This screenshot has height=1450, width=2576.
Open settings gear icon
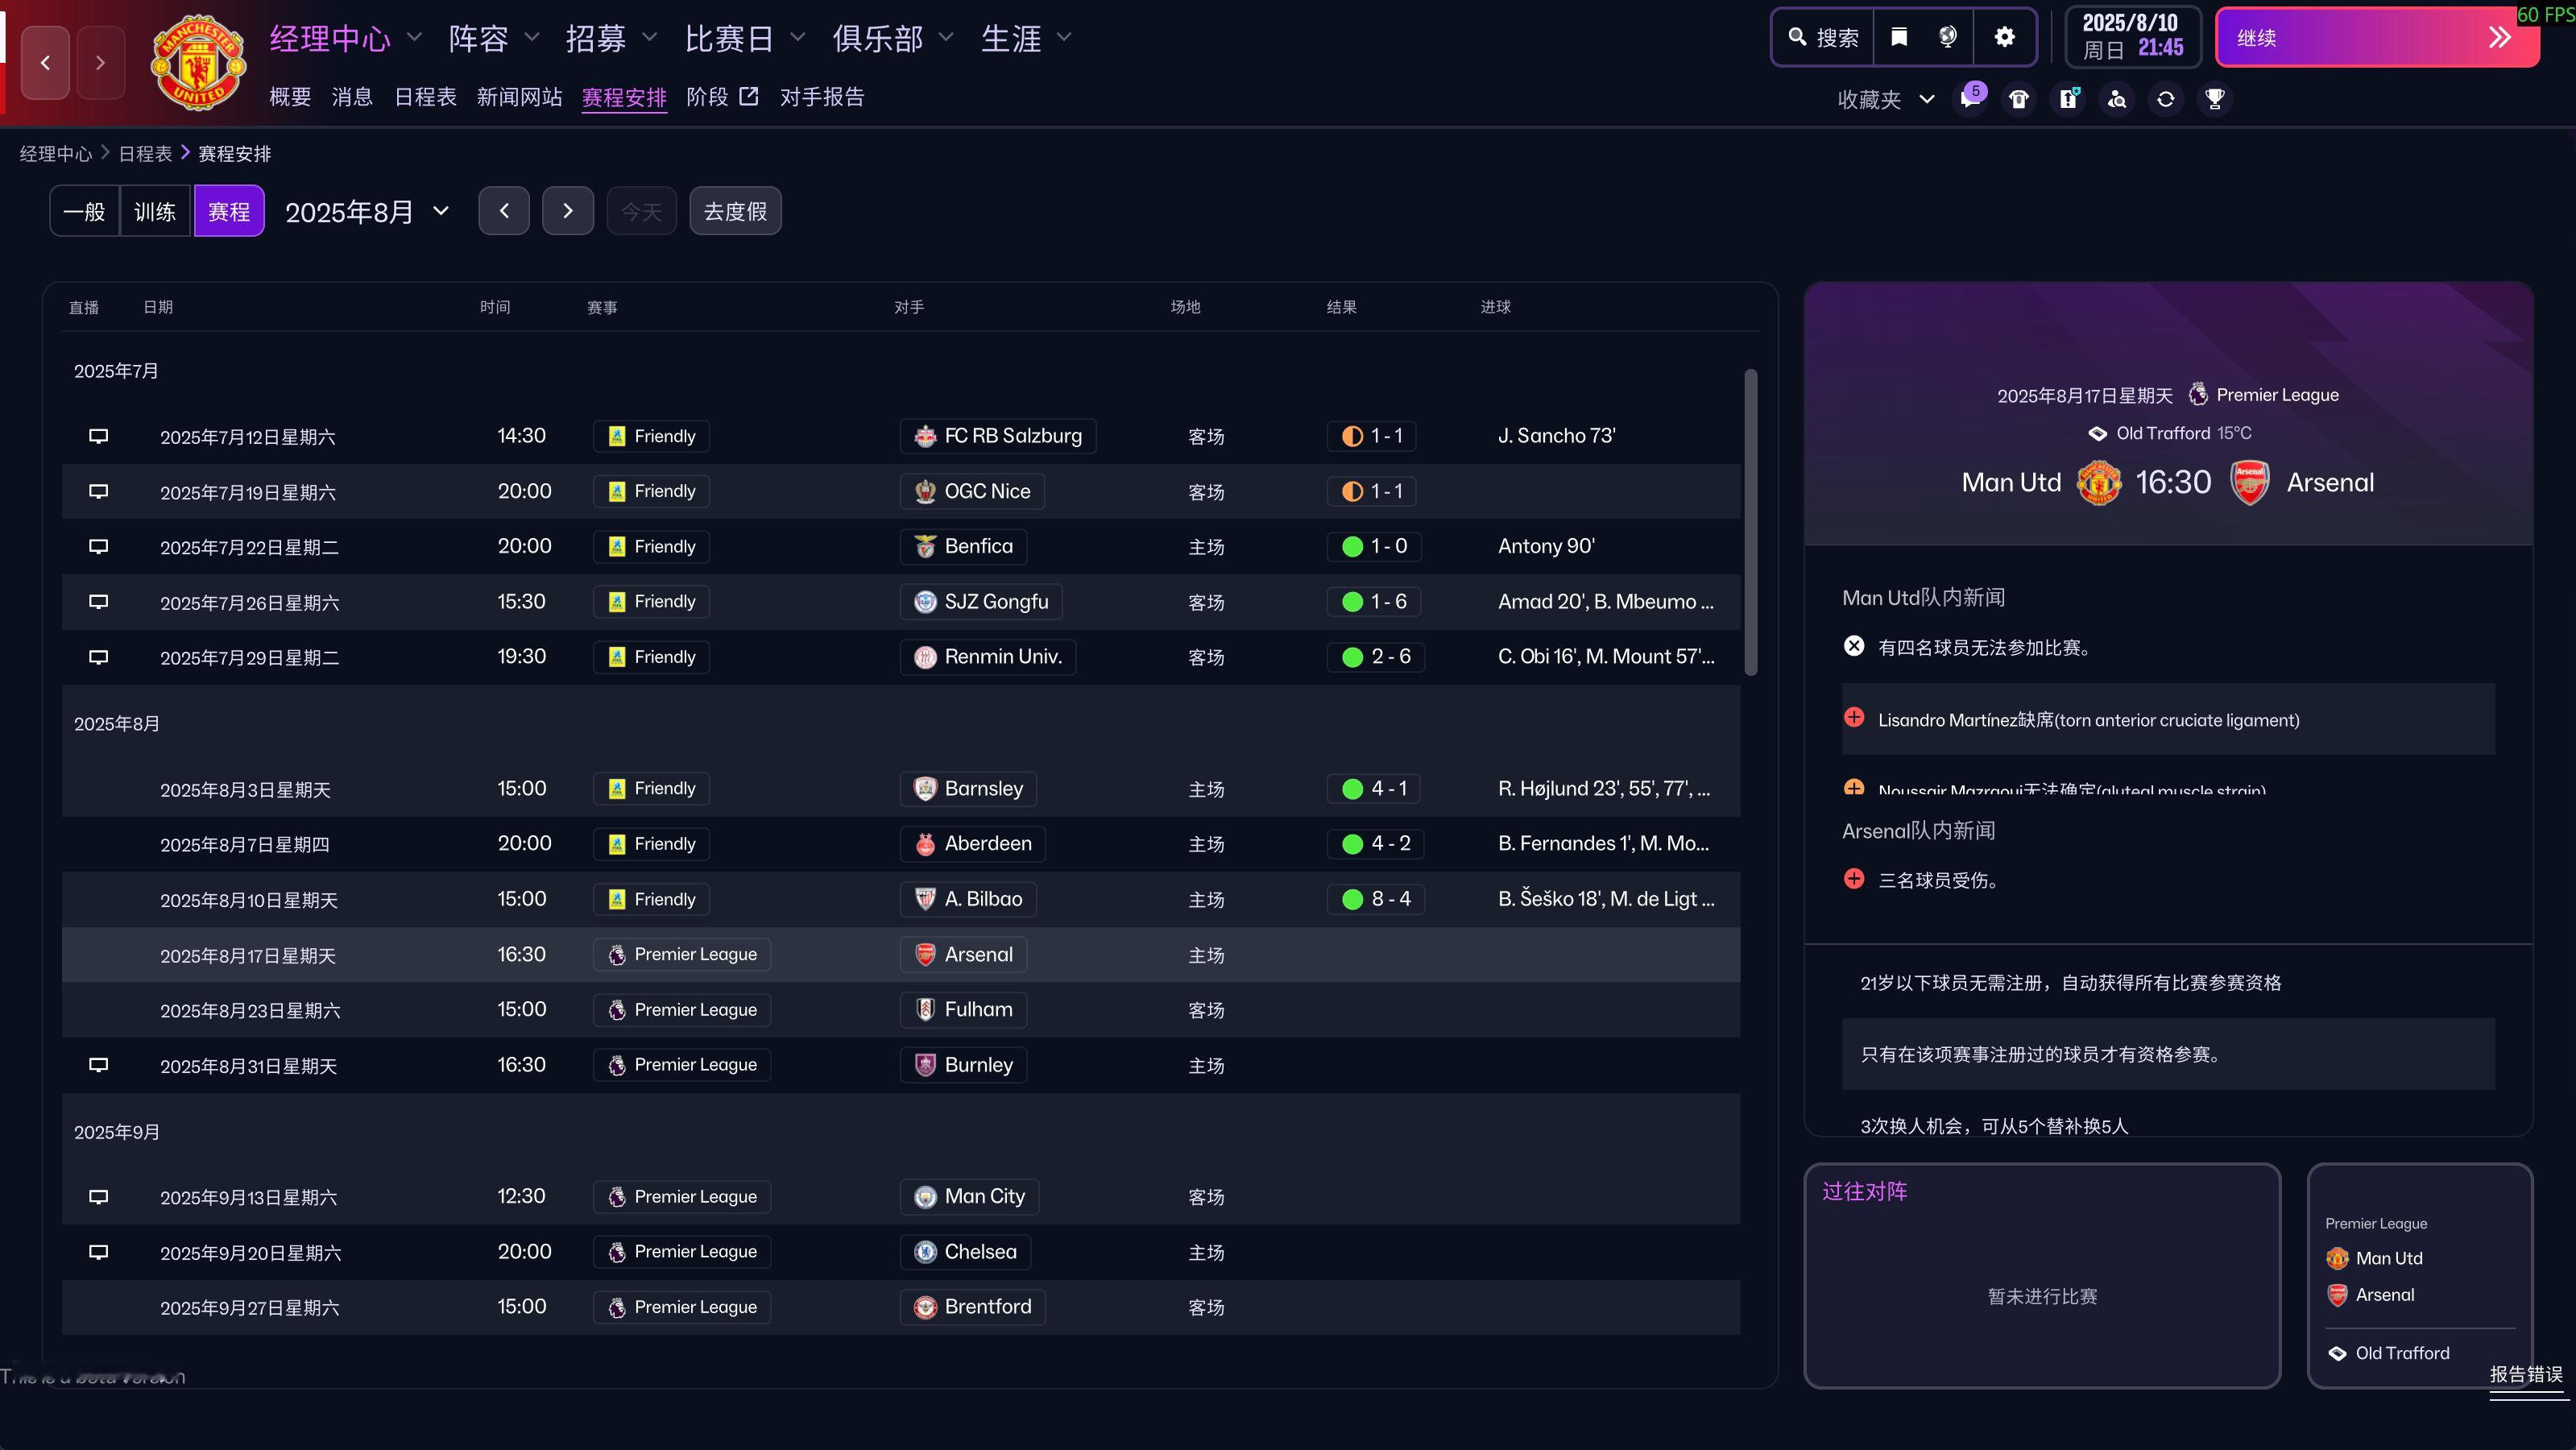[2004, 37]
